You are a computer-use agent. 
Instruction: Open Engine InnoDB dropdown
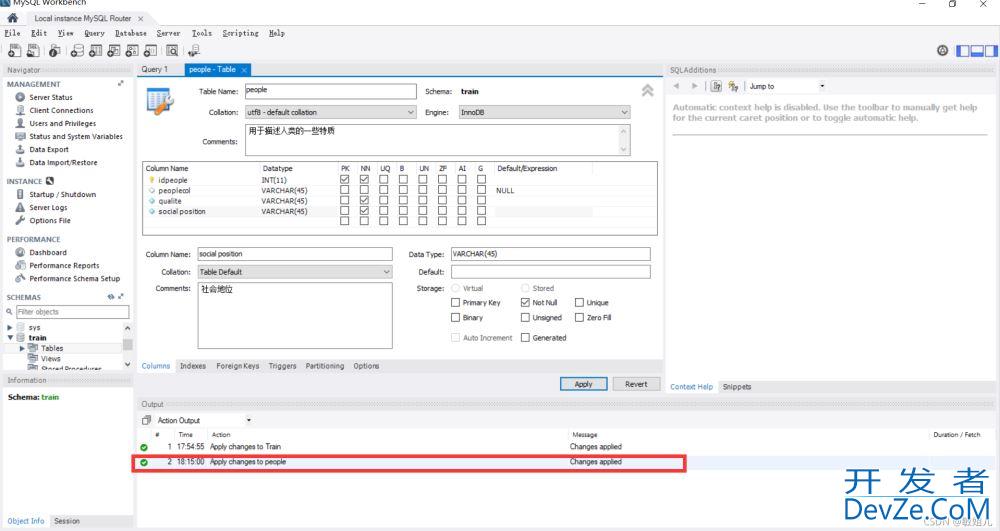(x=545, y=112)
